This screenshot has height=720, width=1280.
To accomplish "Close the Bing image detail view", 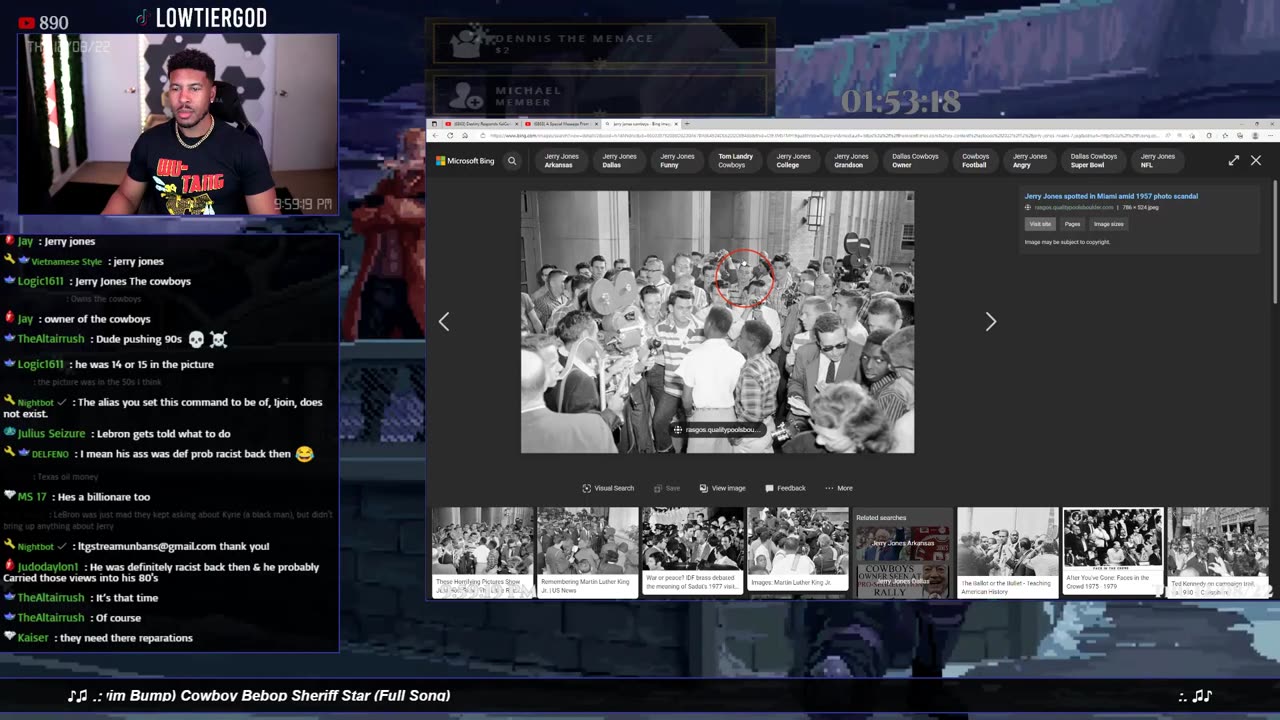I will (1256, 160).
